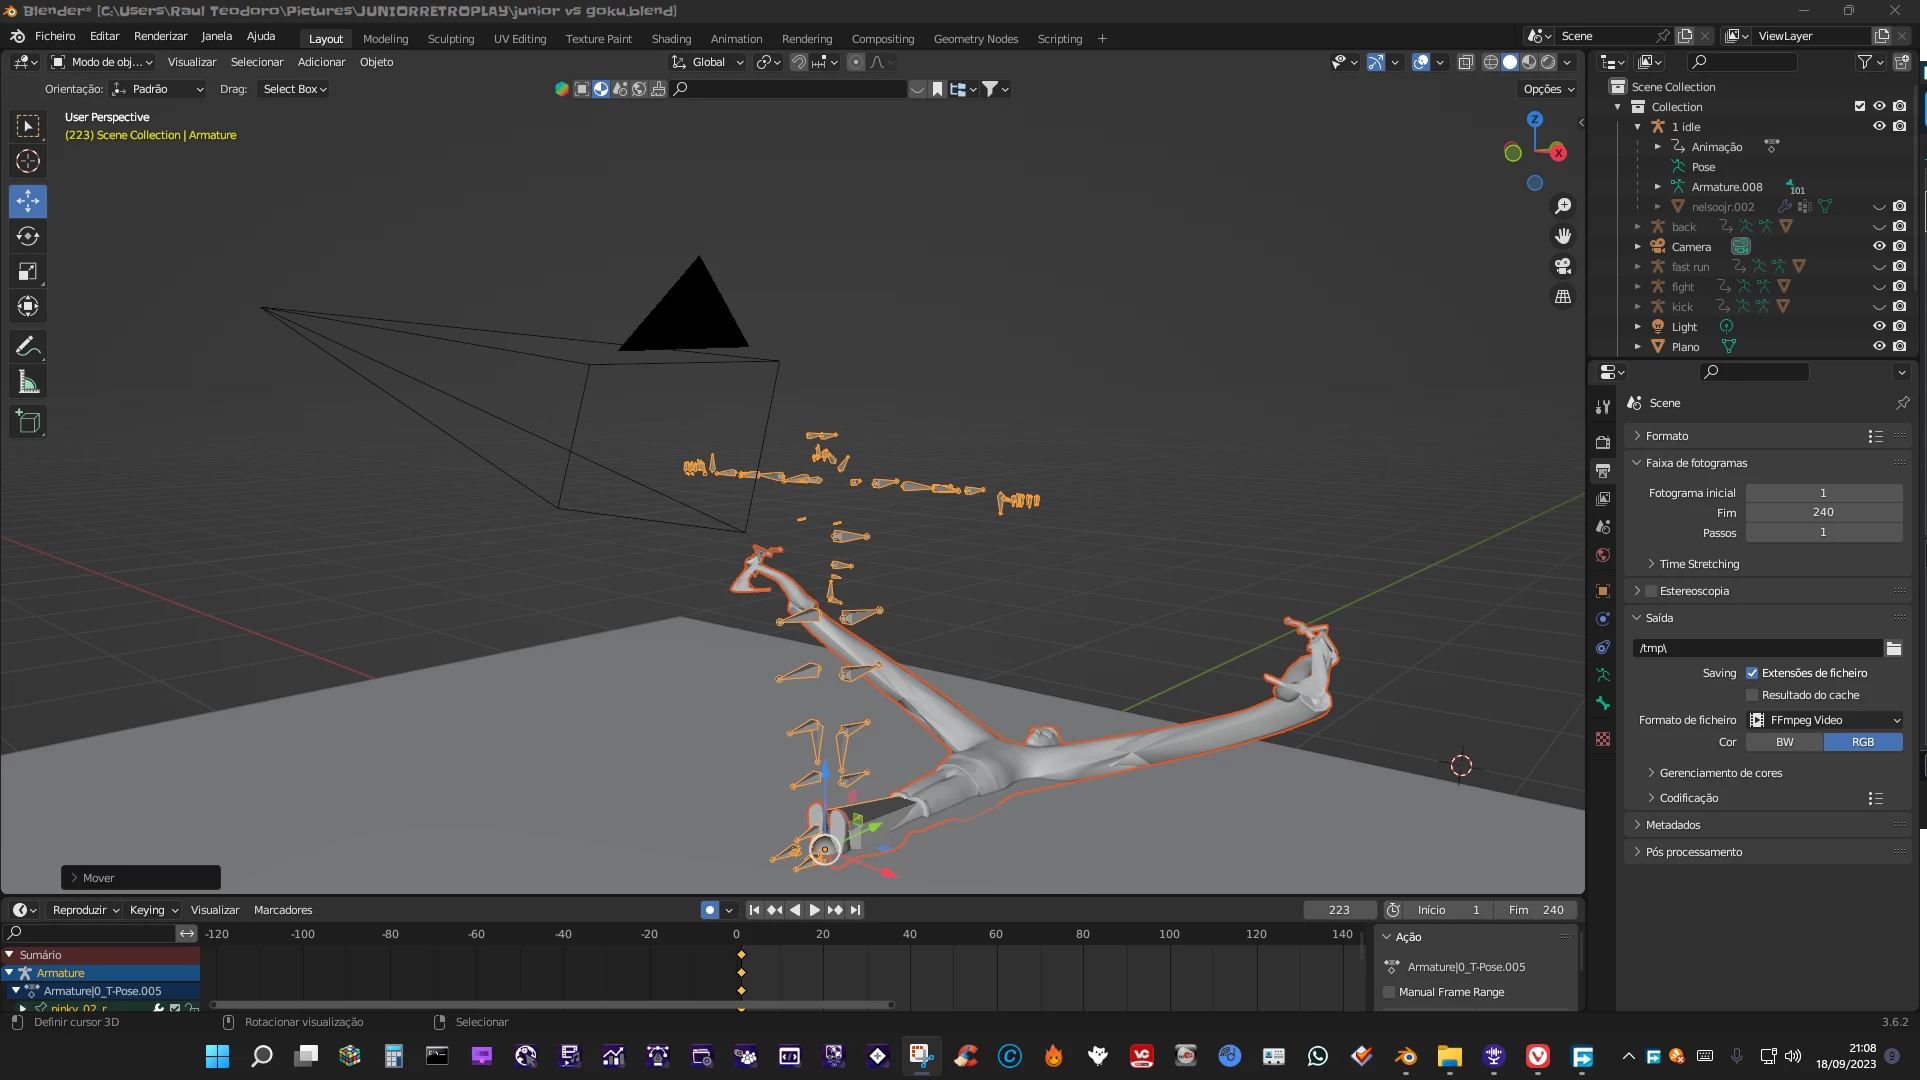Toggle the Extensões de ficheiro checkbox
This screenshot has width=1927, height=1080.
pyautogui.click(x=1752, y=673)
